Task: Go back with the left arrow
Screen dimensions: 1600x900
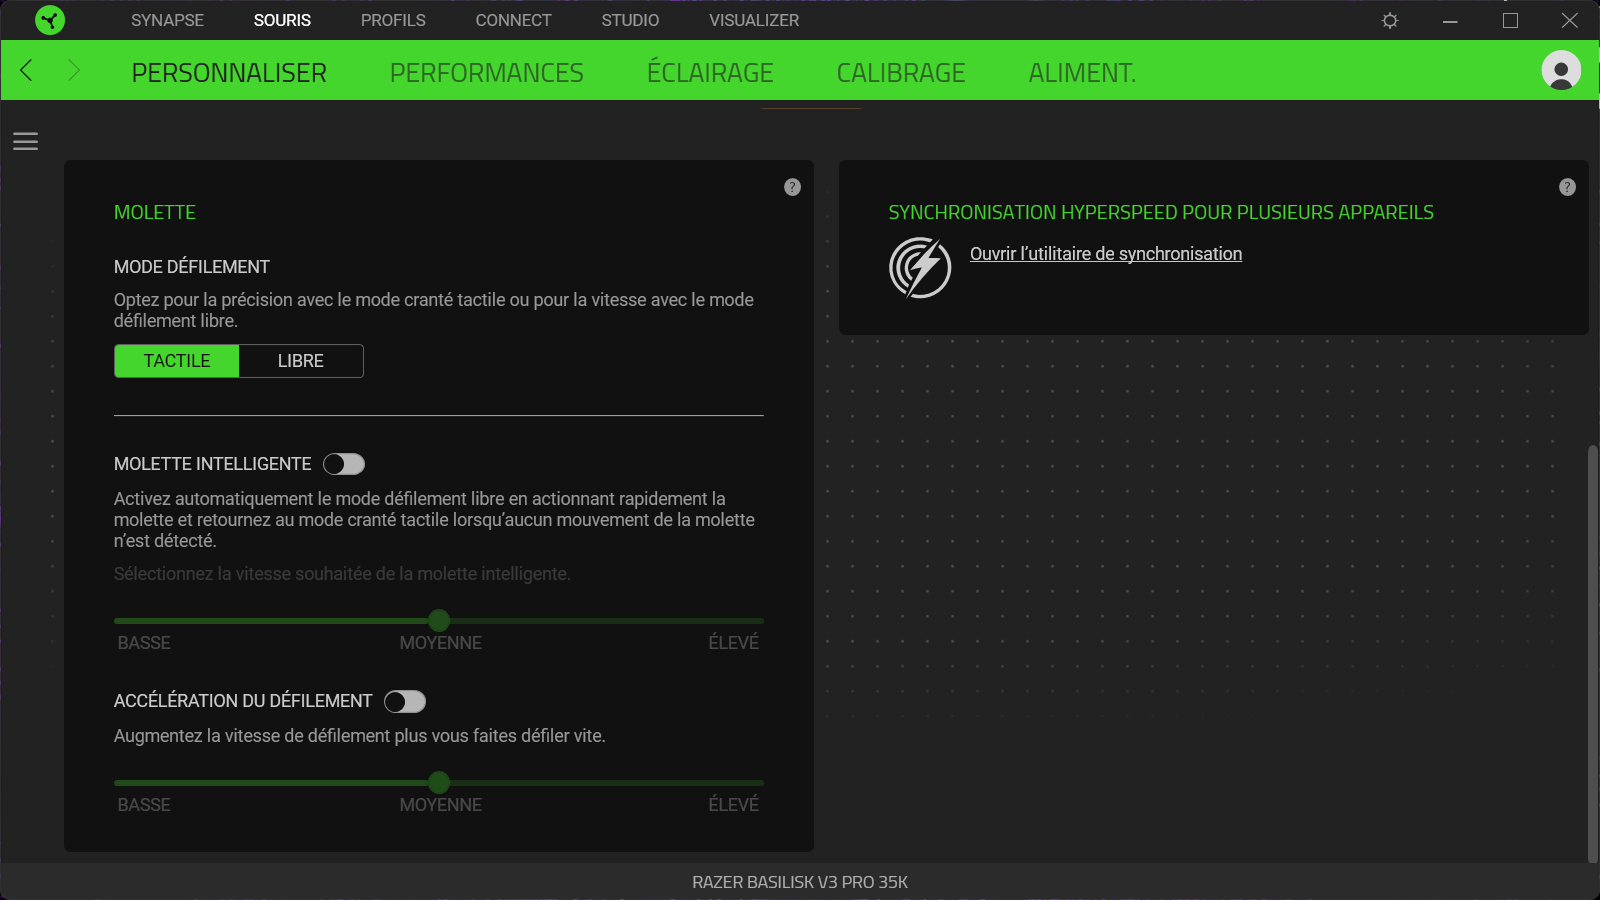Action: click(27, 70)
